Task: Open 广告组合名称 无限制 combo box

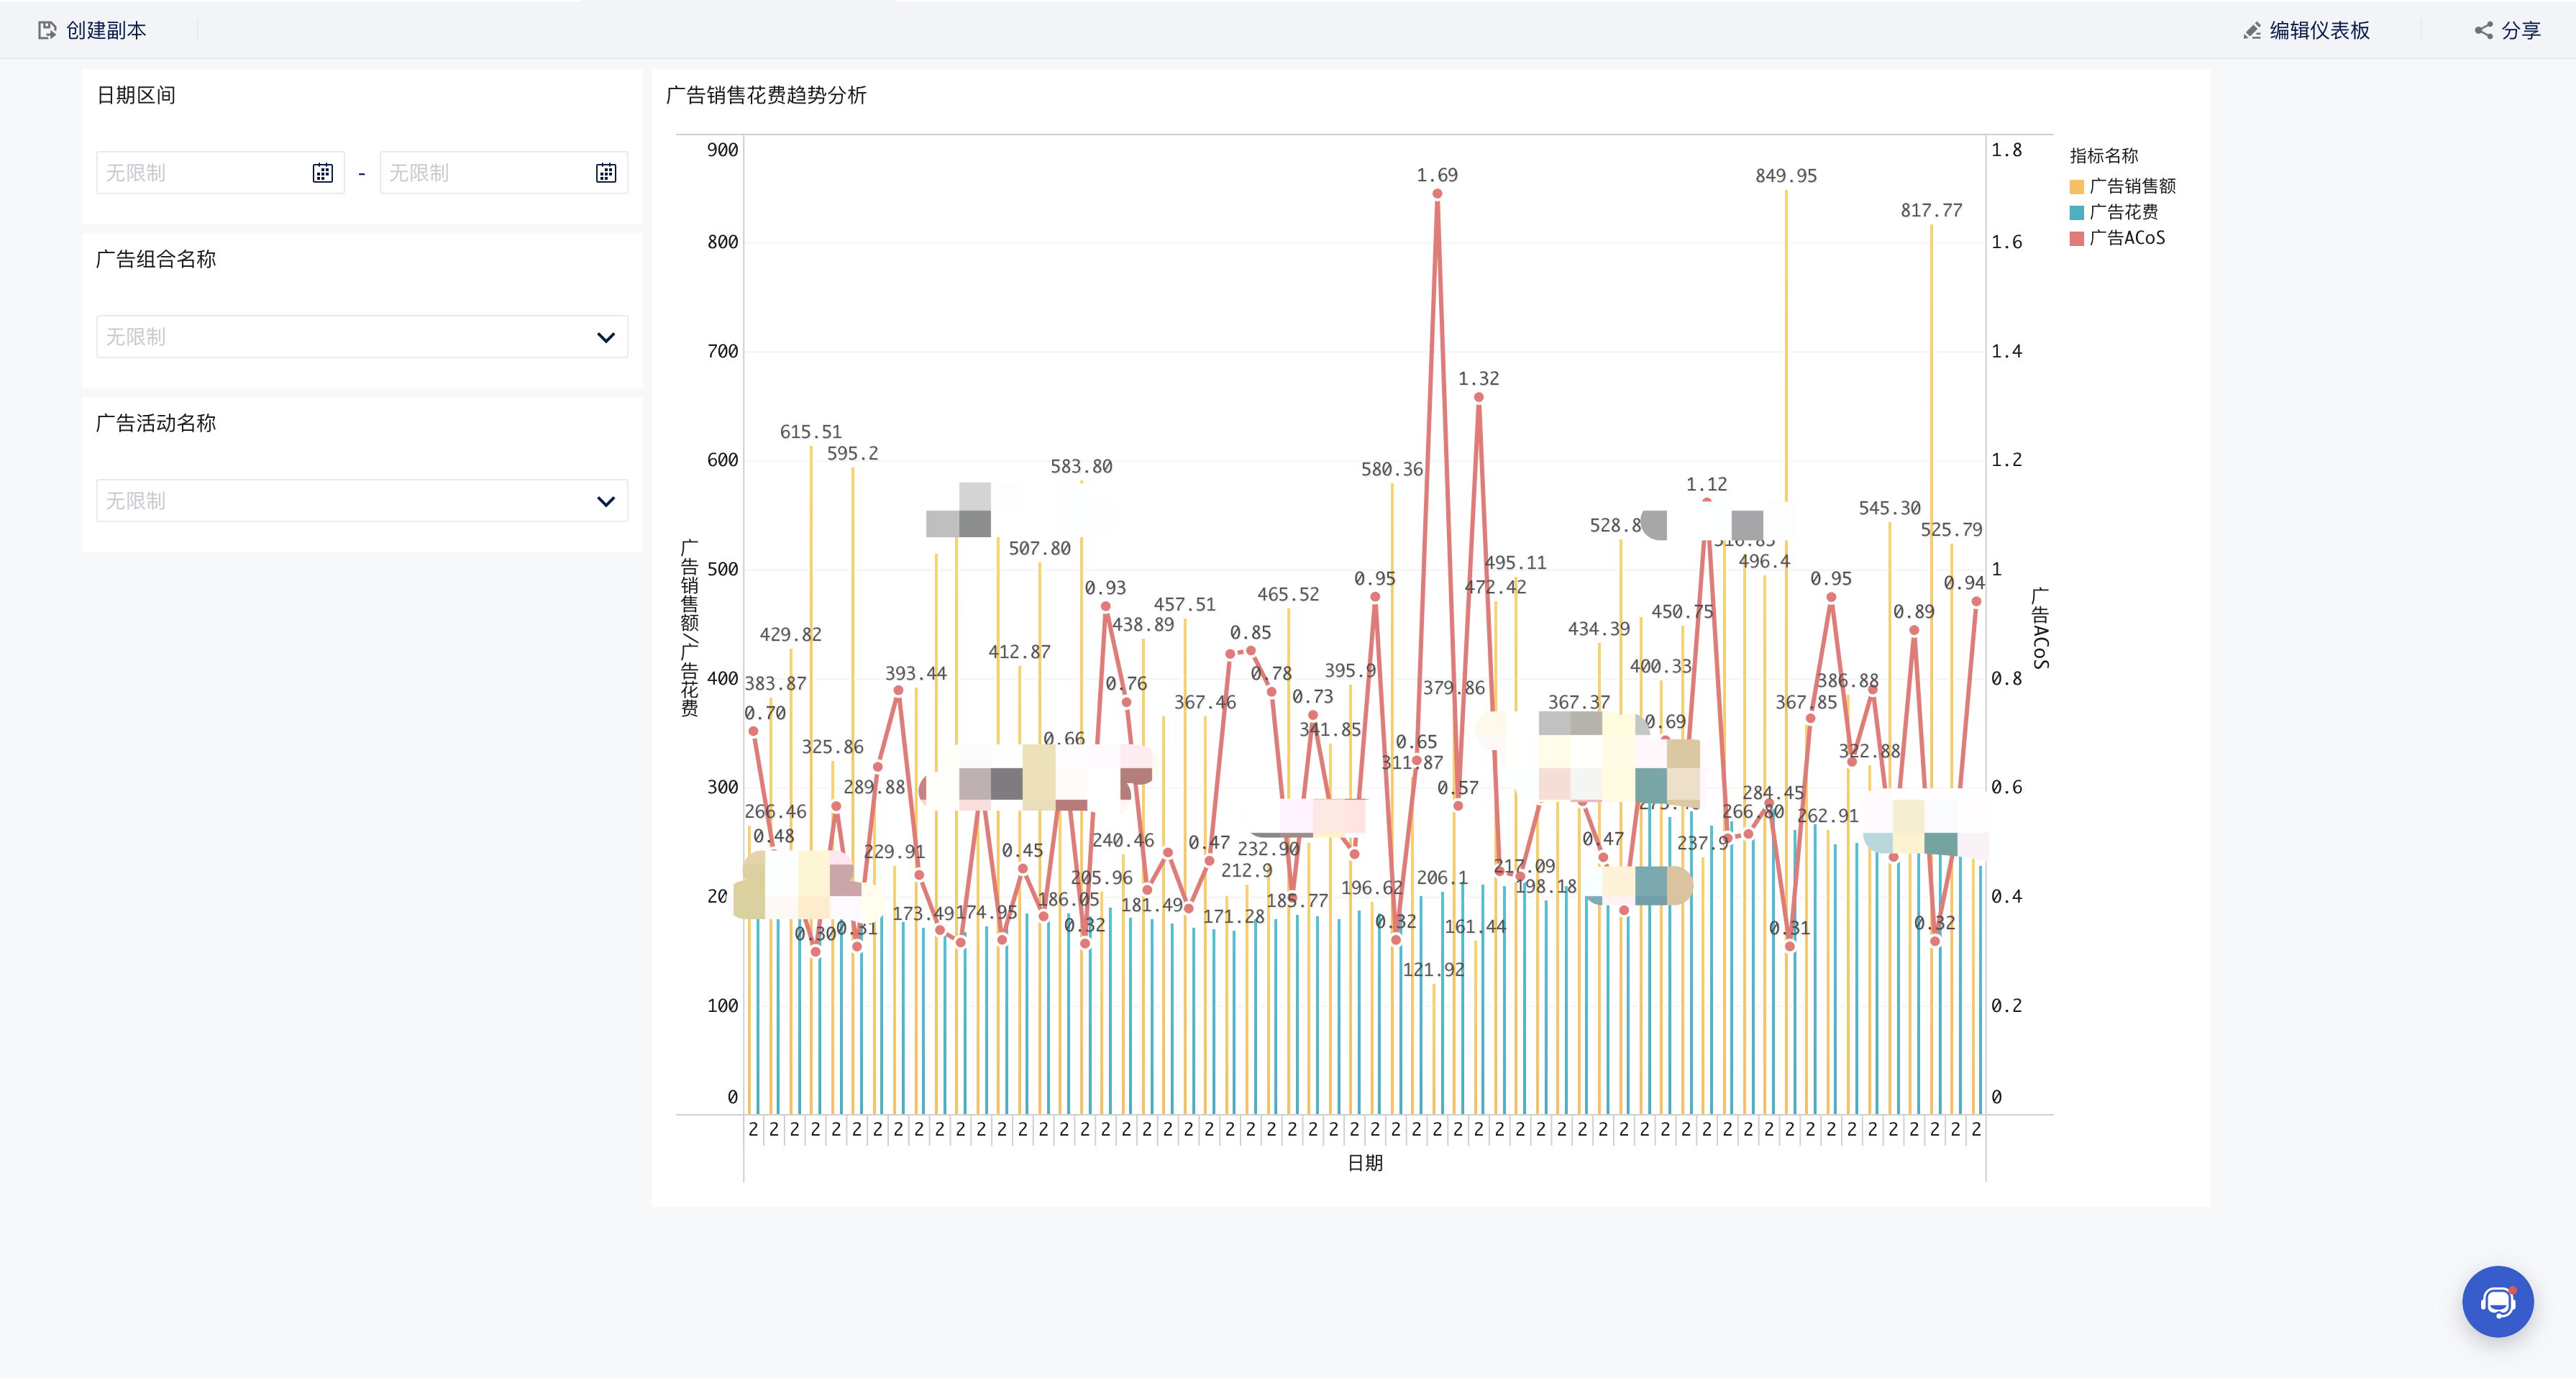Action: tap(340, 337)
